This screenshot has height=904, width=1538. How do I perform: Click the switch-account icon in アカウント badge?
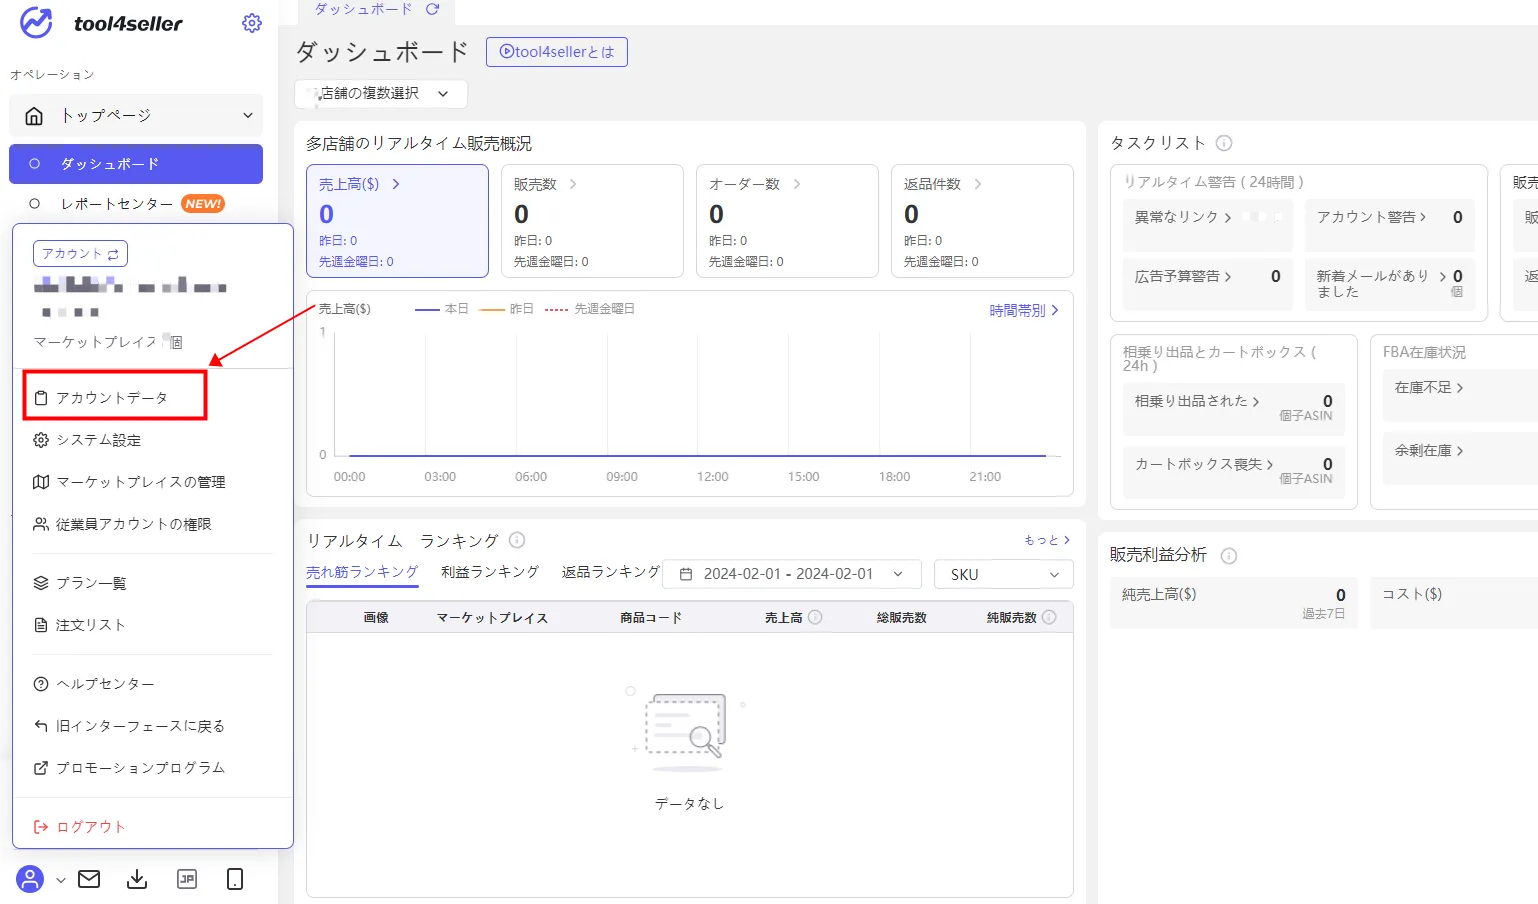pyautogui.click(x=113, y=254)
